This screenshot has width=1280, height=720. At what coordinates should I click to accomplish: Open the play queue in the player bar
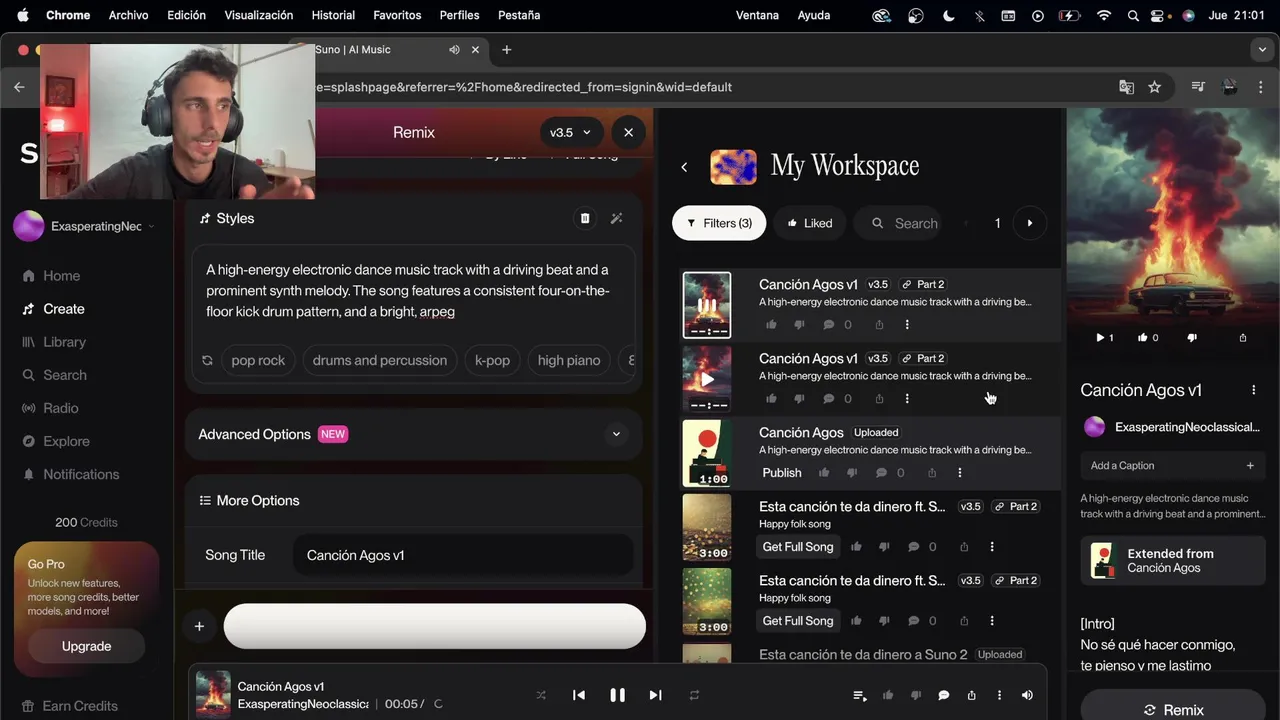(x=859, y=695)
